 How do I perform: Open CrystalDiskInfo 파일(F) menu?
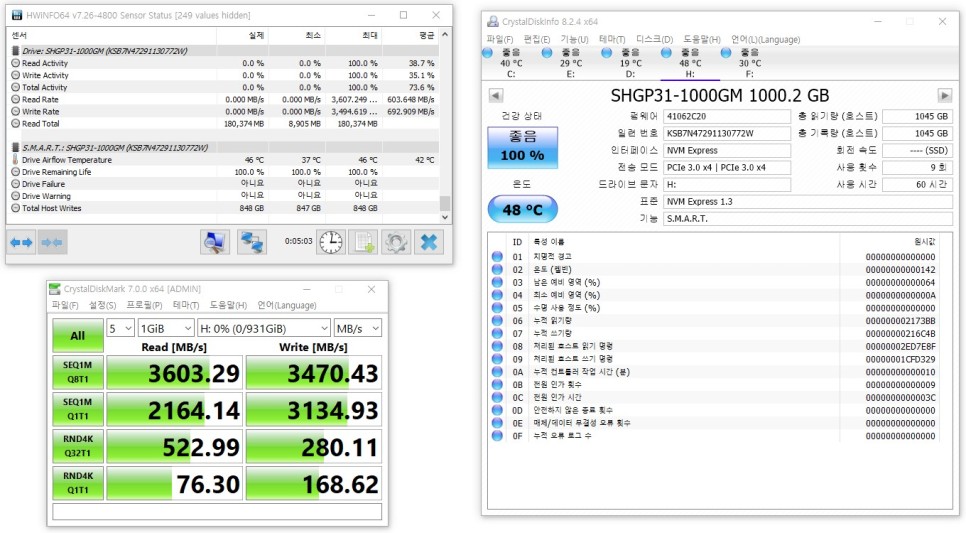click(x=500, y=39)
